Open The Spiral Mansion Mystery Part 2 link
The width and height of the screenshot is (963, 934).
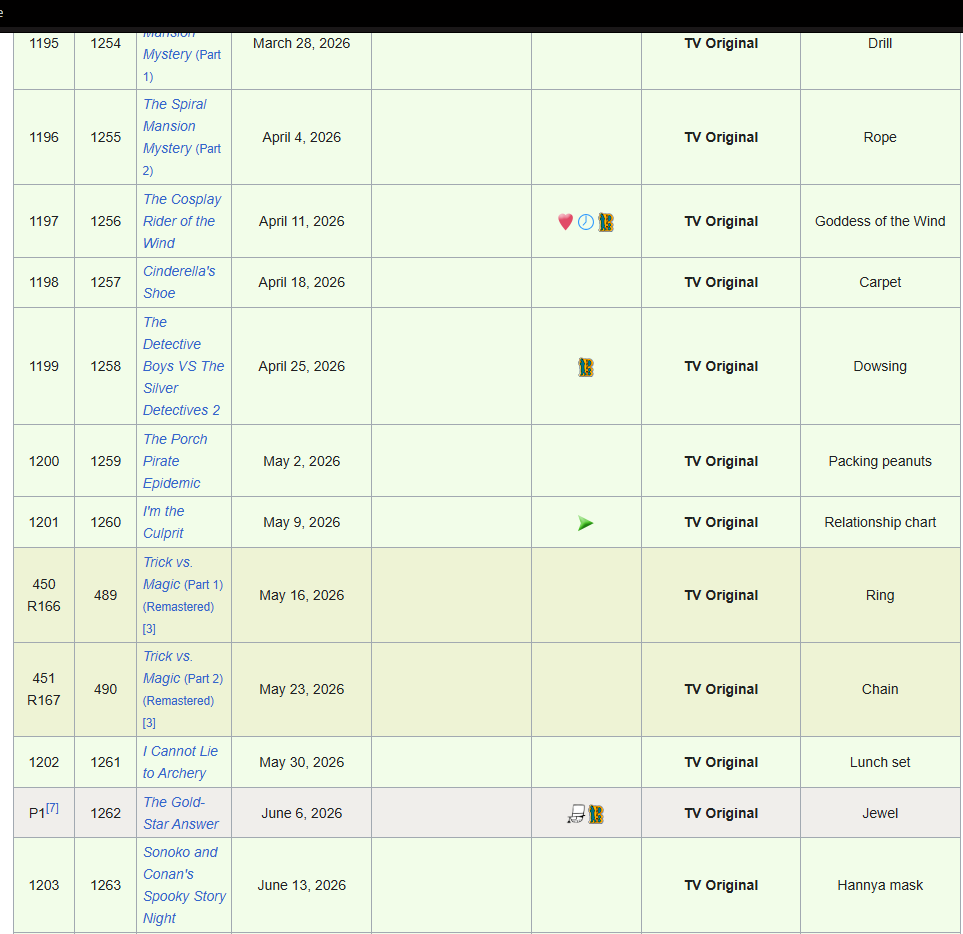point(182,138)
